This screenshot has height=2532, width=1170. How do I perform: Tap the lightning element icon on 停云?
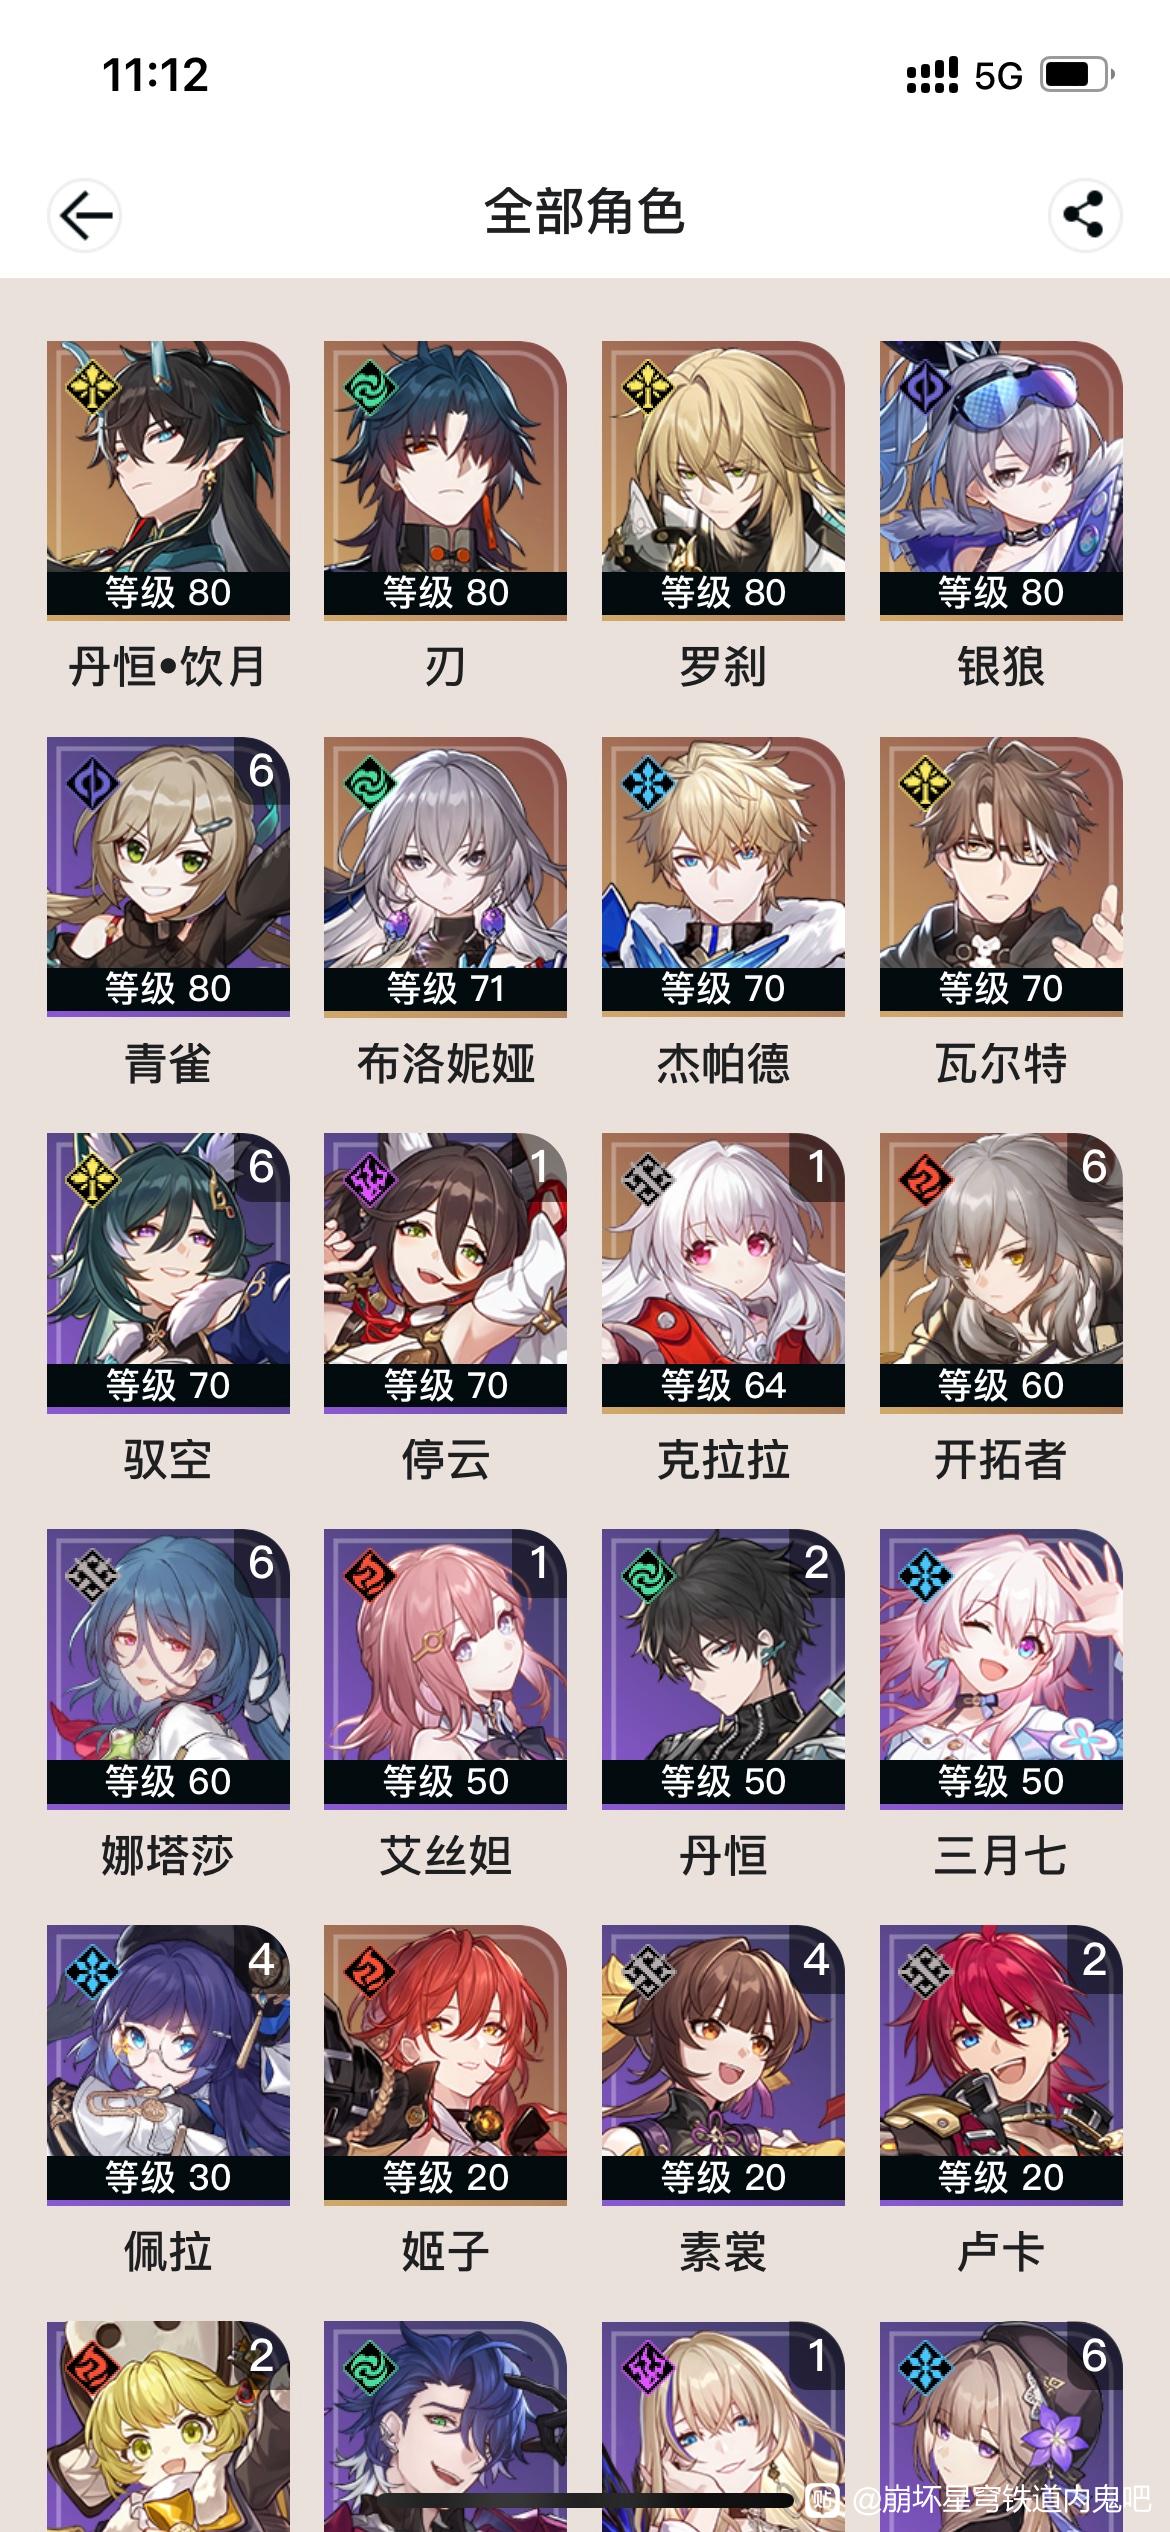pyautogui.click(x=370, y=1180)
